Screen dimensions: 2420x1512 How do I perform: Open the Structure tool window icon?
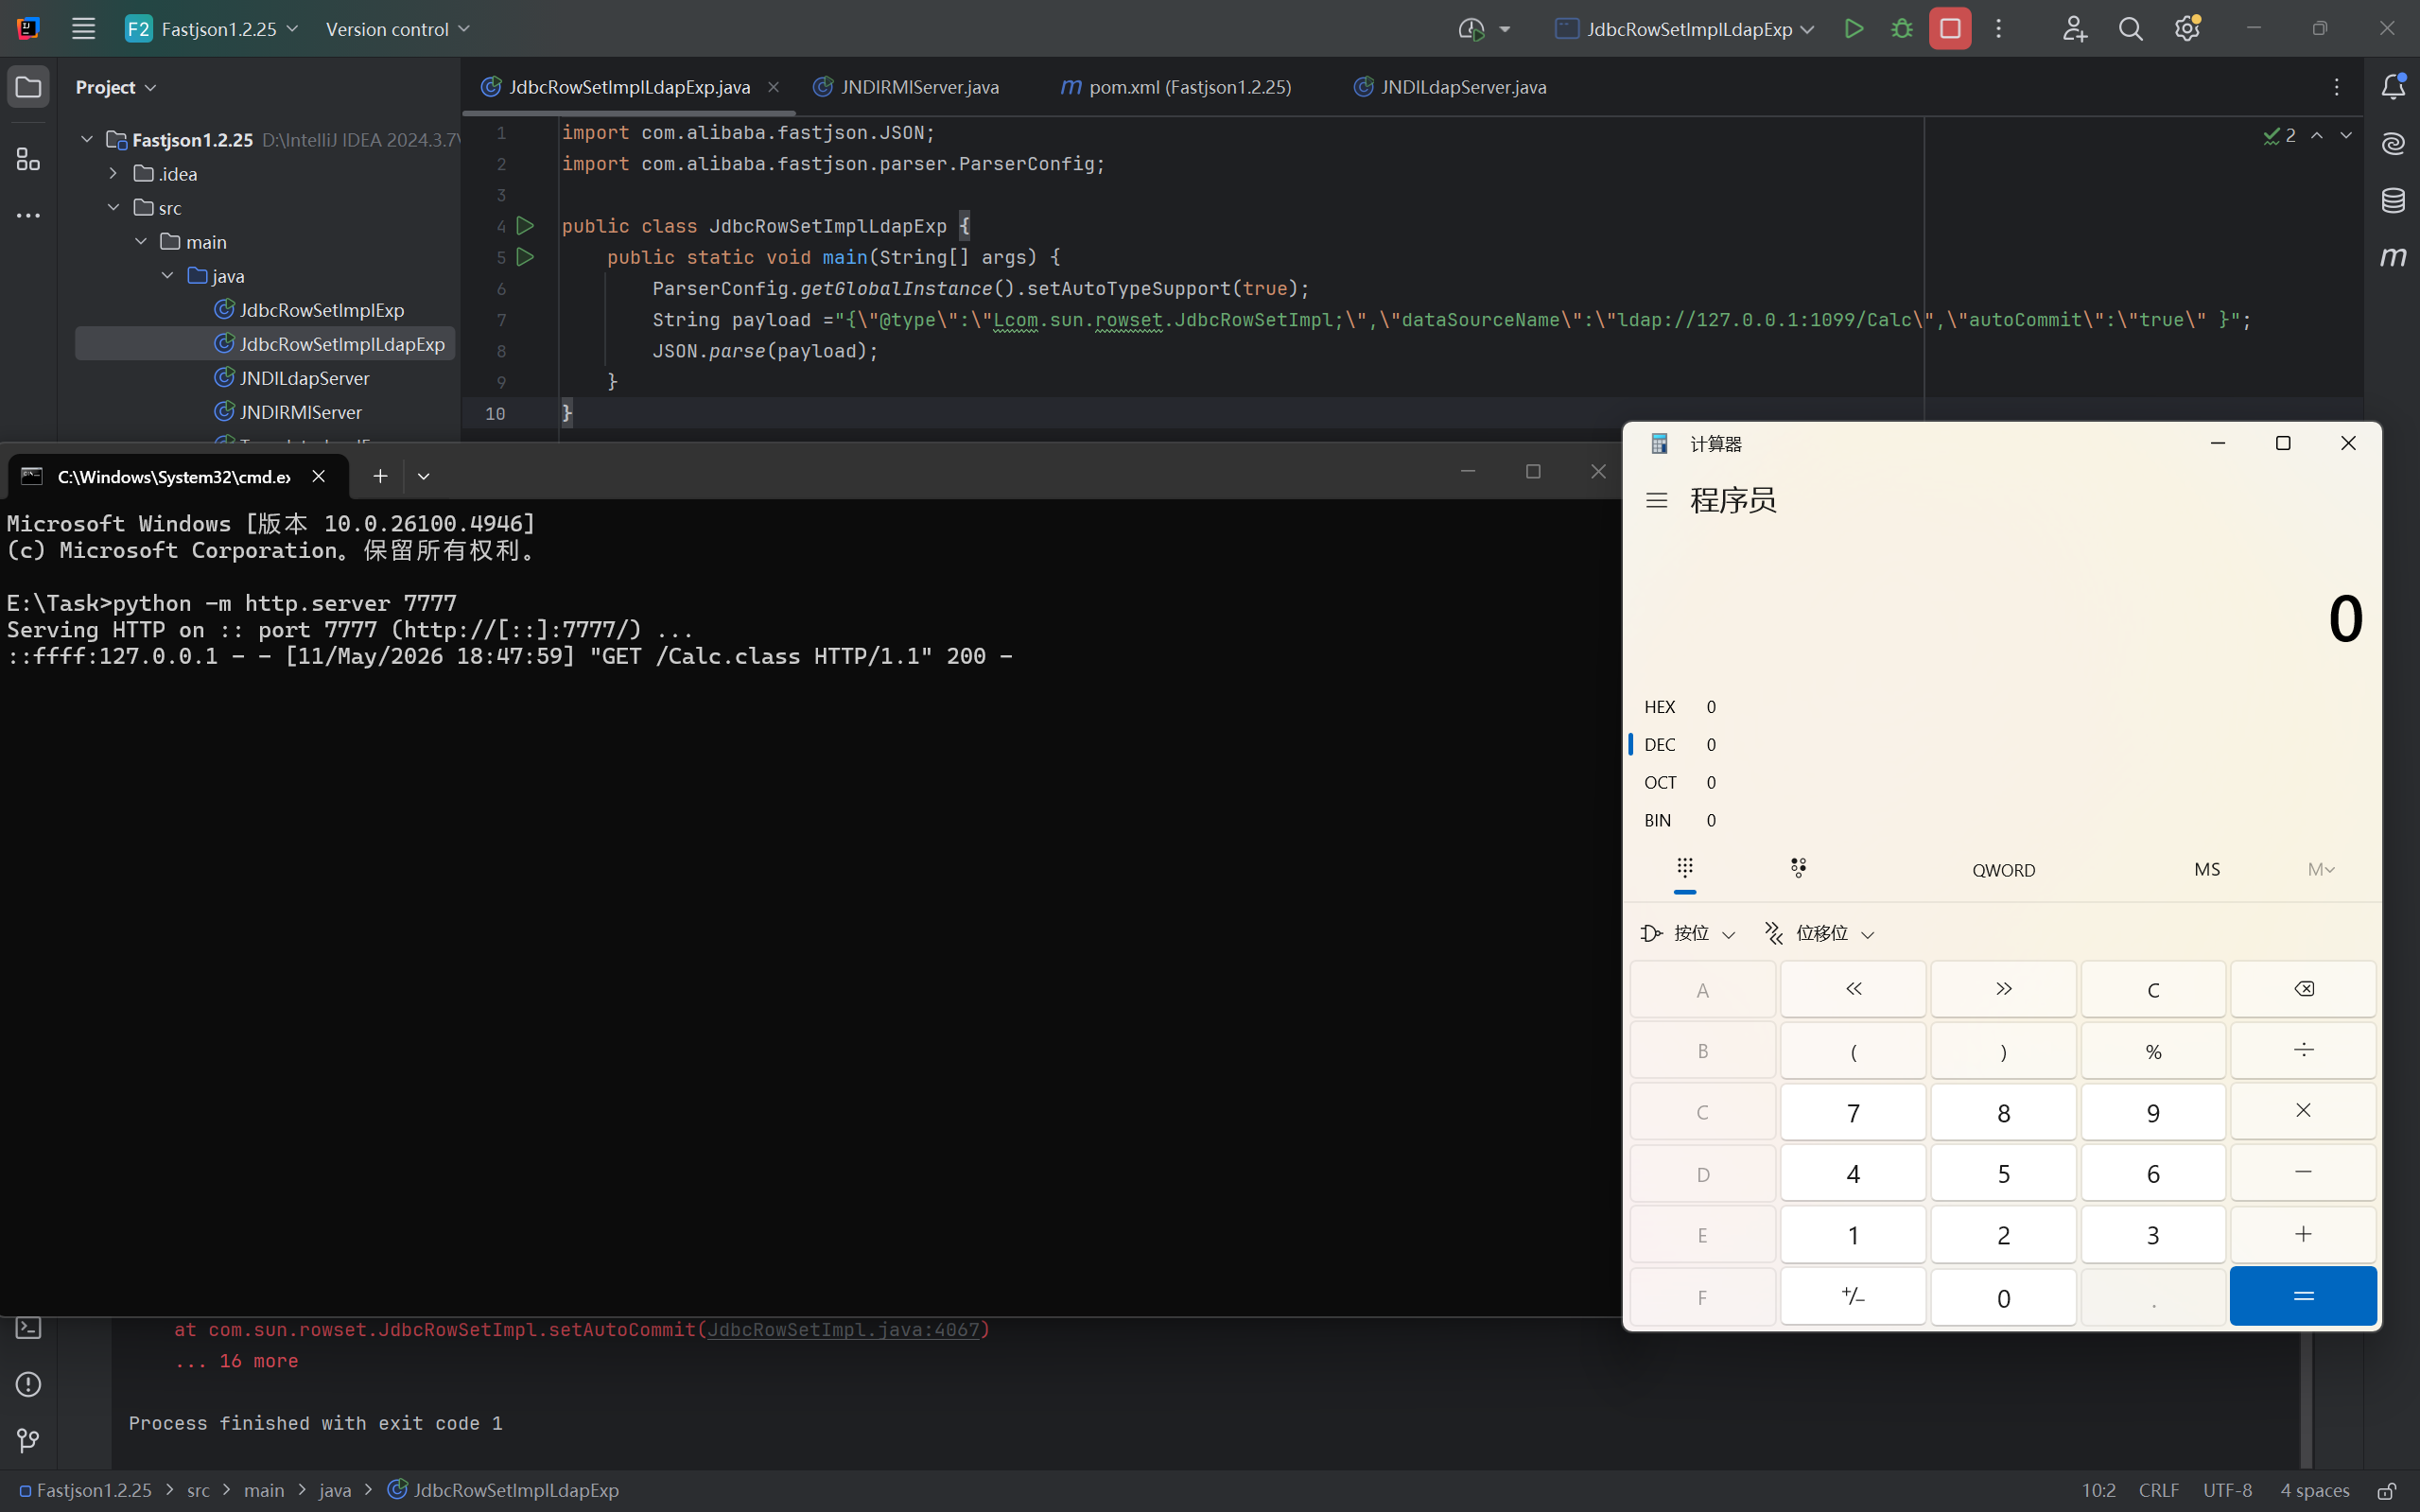coord(28,159)
